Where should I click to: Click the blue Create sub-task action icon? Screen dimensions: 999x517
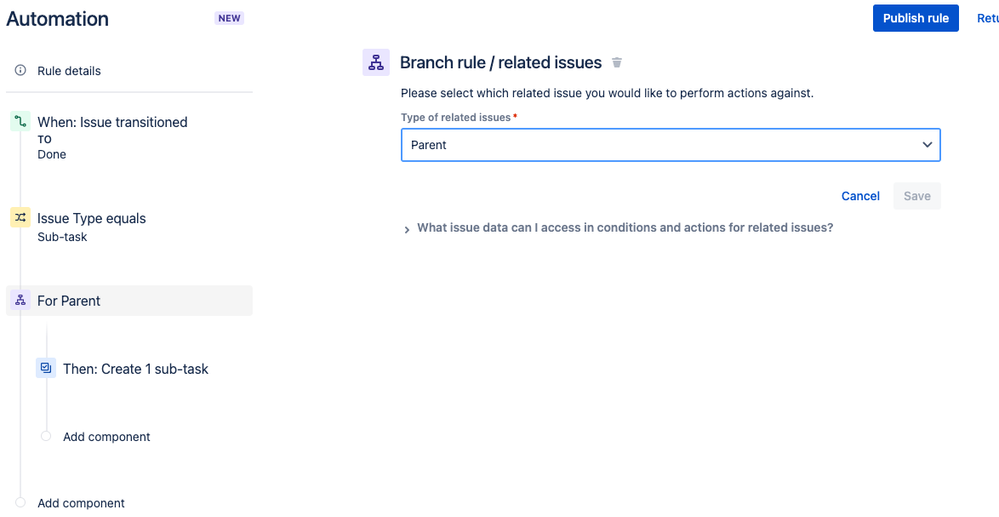[46, 368]
